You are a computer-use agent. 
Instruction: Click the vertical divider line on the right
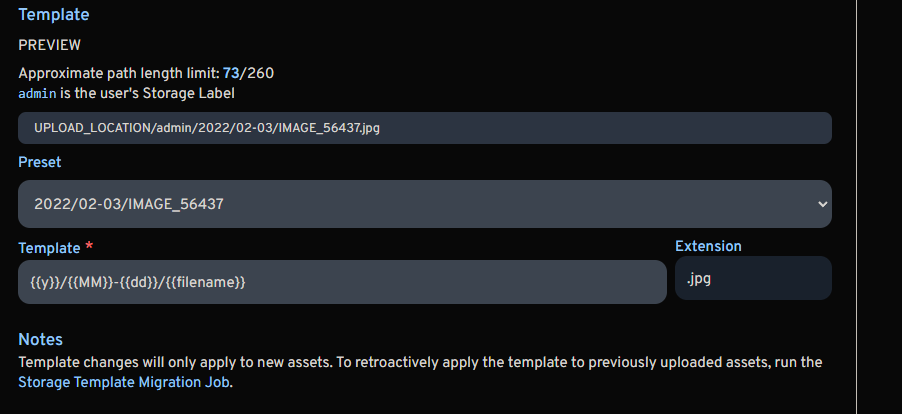(857, 200)
